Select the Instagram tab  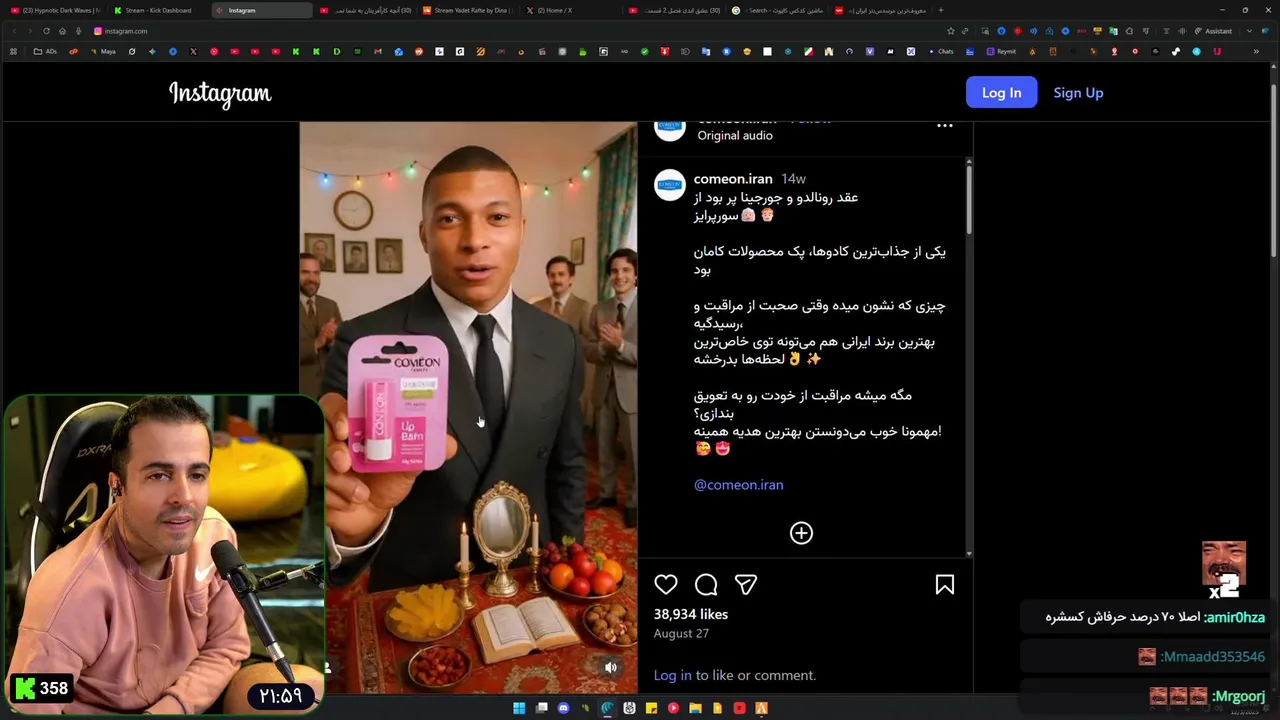(260, 10)
